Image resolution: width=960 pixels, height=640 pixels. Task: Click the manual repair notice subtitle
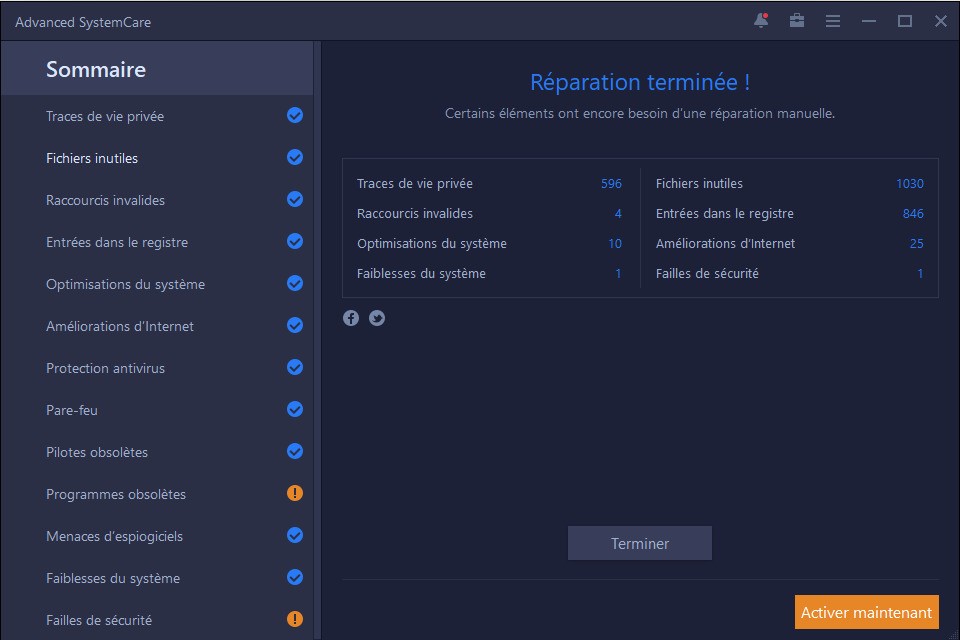(640, 113)
